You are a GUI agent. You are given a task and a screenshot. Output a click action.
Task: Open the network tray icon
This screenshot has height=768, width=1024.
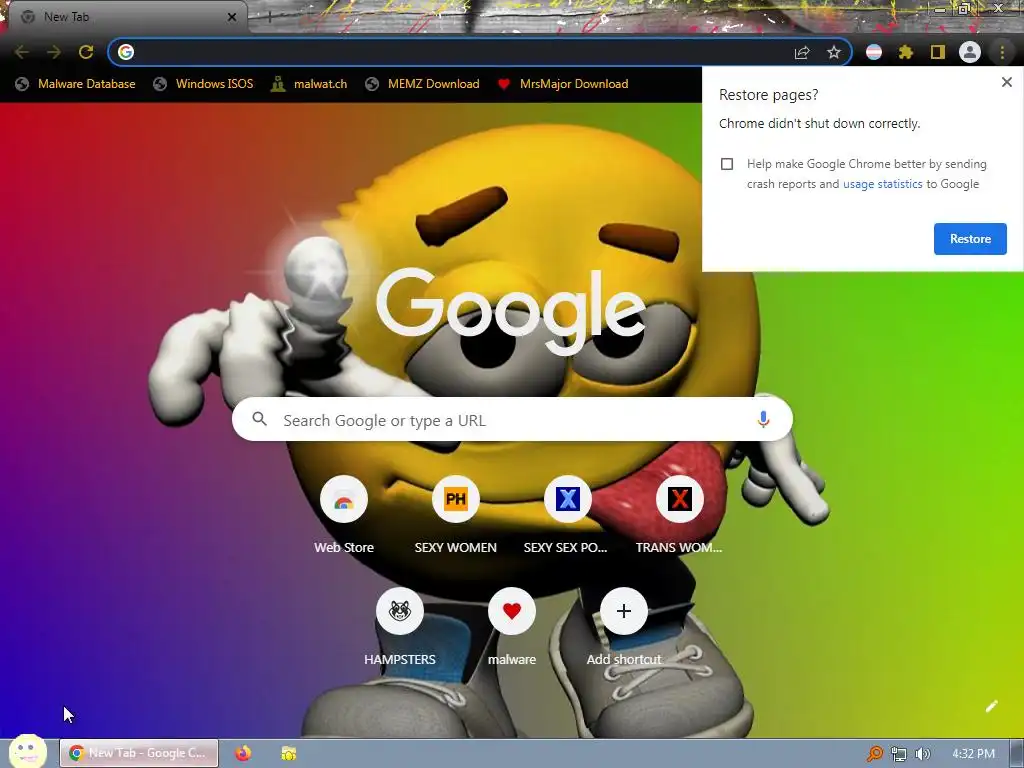pos(899,754)
